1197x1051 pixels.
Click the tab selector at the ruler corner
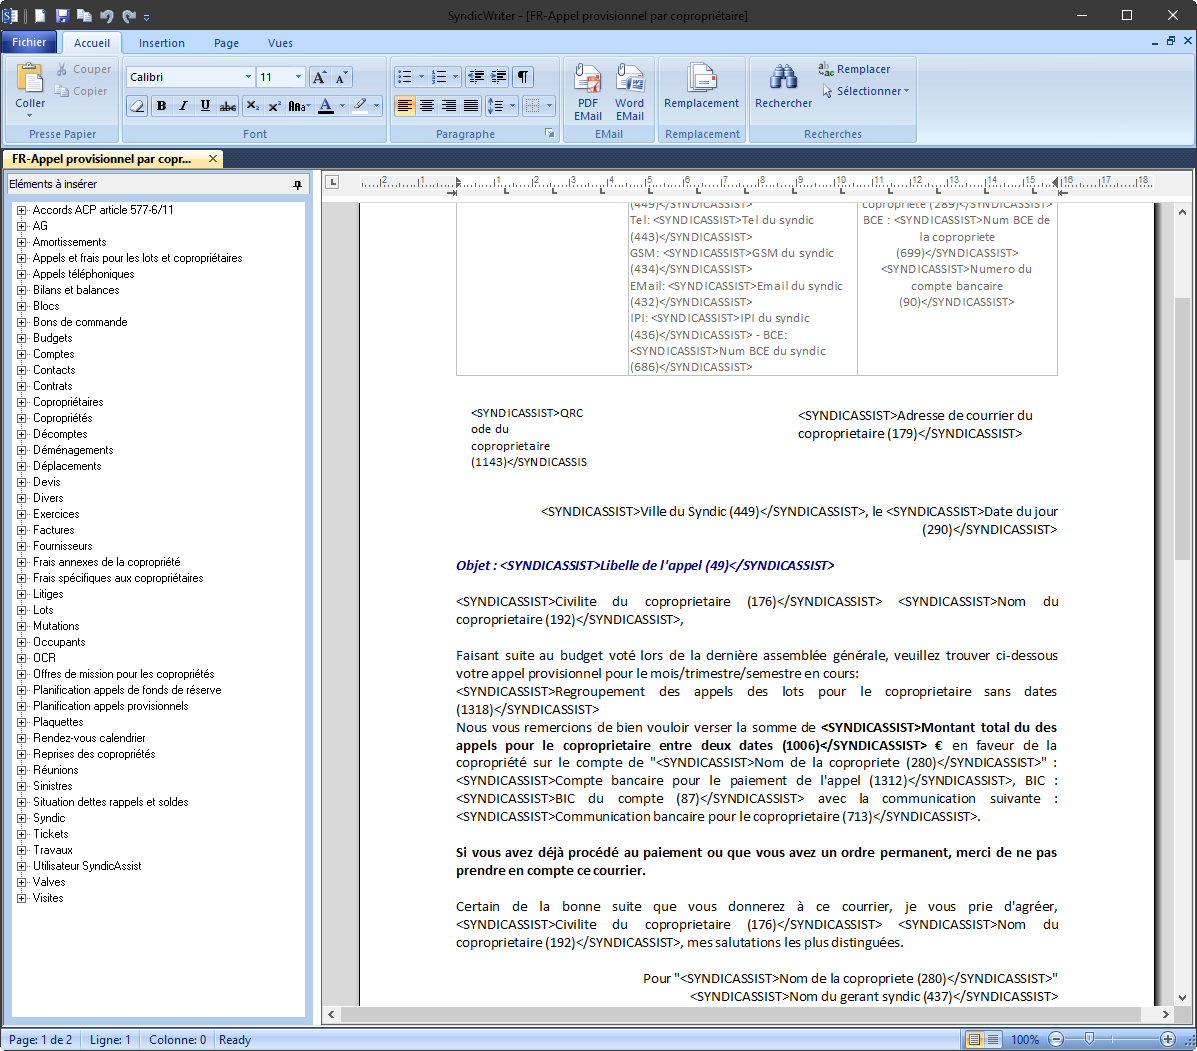click(332, 182)
